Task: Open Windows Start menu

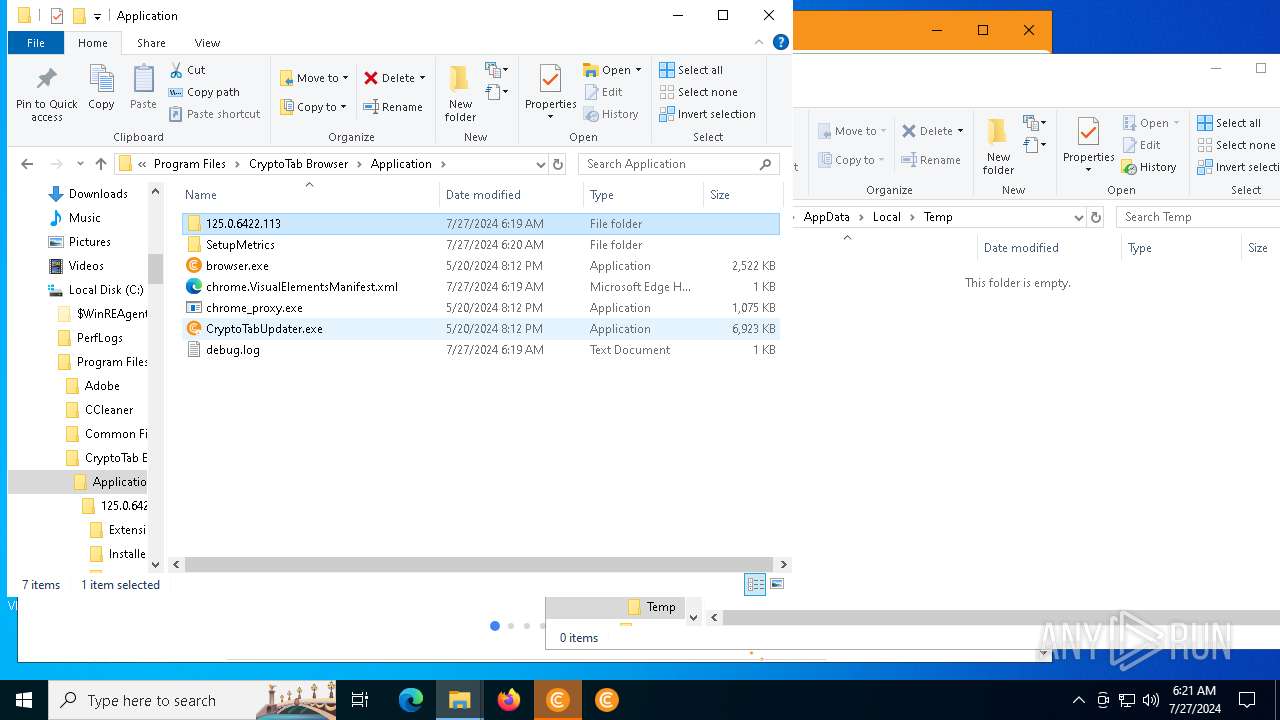Action: pyautogui.click(x=24, y=700)
